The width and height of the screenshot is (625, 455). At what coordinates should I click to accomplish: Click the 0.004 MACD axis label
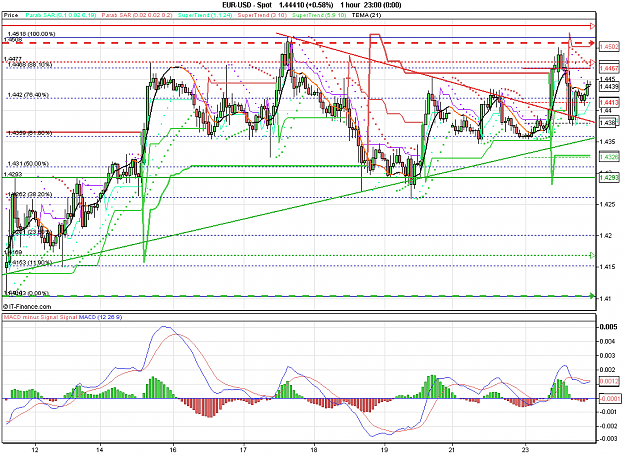(609, 341)
